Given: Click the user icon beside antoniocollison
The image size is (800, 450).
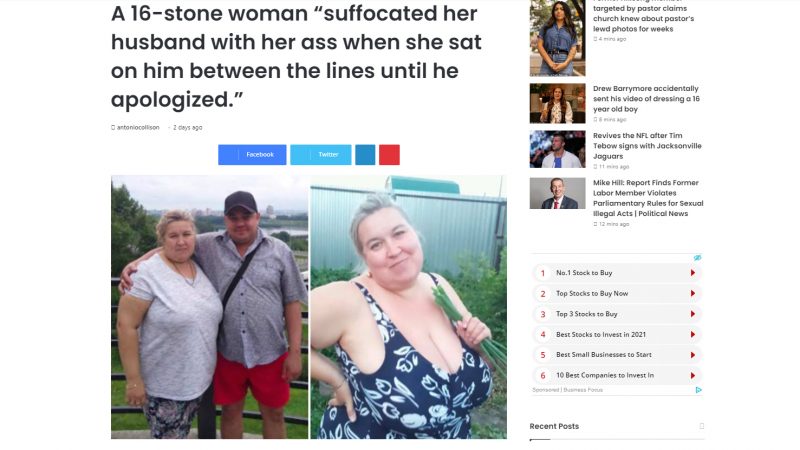Looking at the screenshot, I should (x=113, y=128).
